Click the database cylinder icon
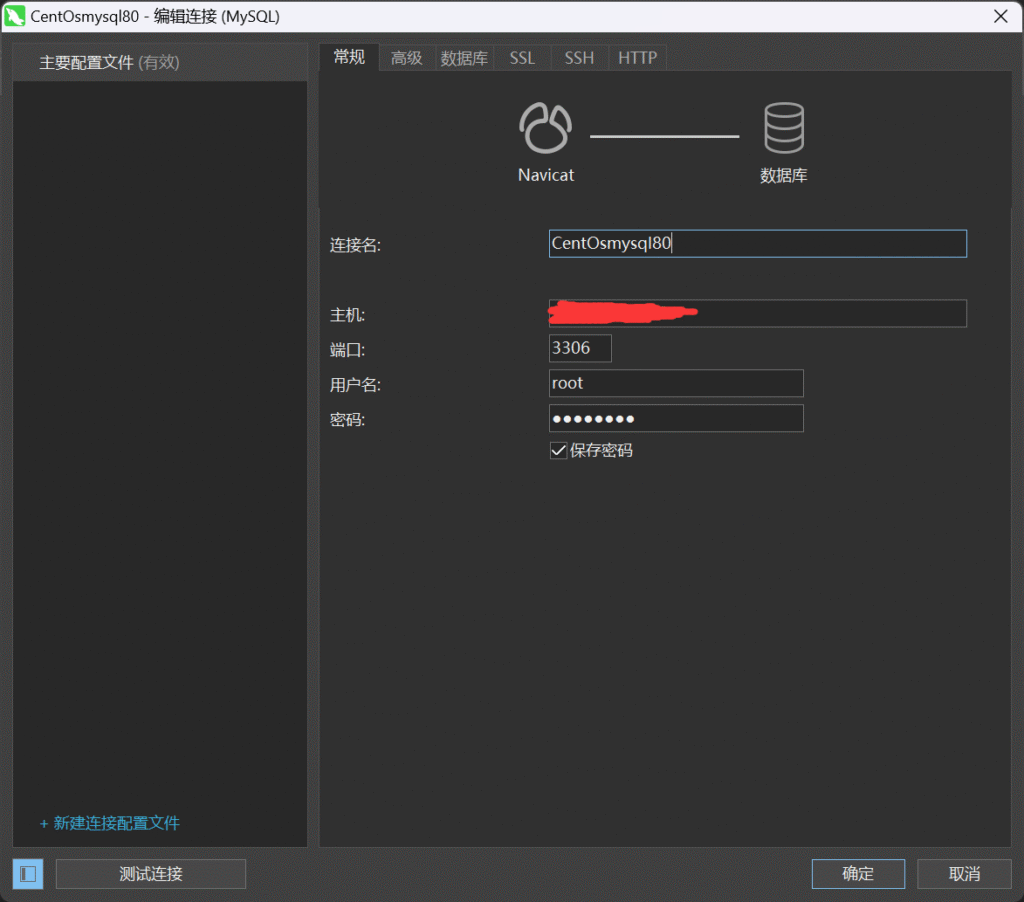1024x902 pixels. pyautogui.click(x=783, y=128)
